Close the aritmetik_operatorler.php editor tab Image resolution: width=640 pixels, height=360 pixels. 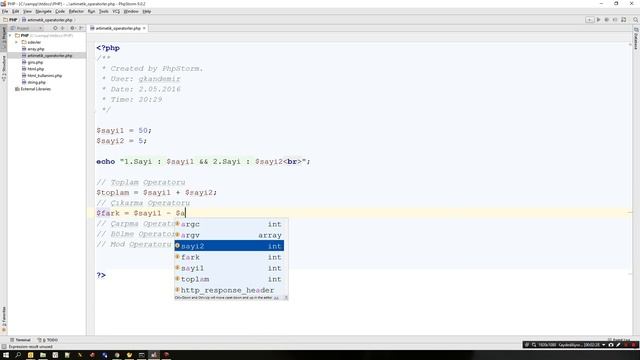(144, 28)
